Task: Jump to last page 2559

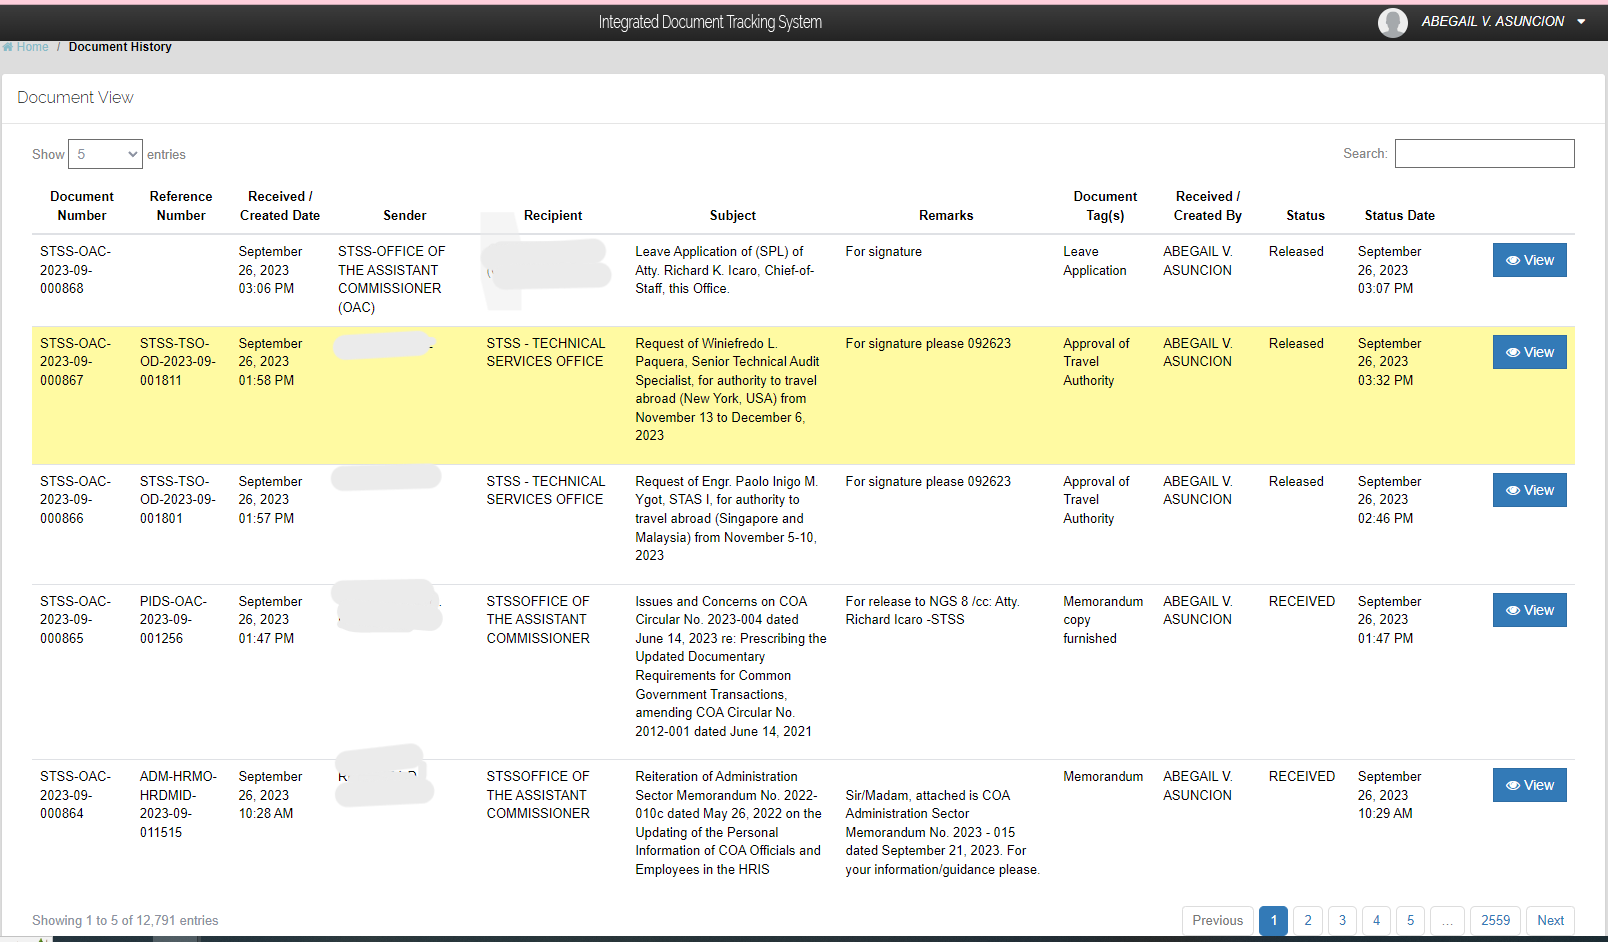Action: tap(1496, 921)
